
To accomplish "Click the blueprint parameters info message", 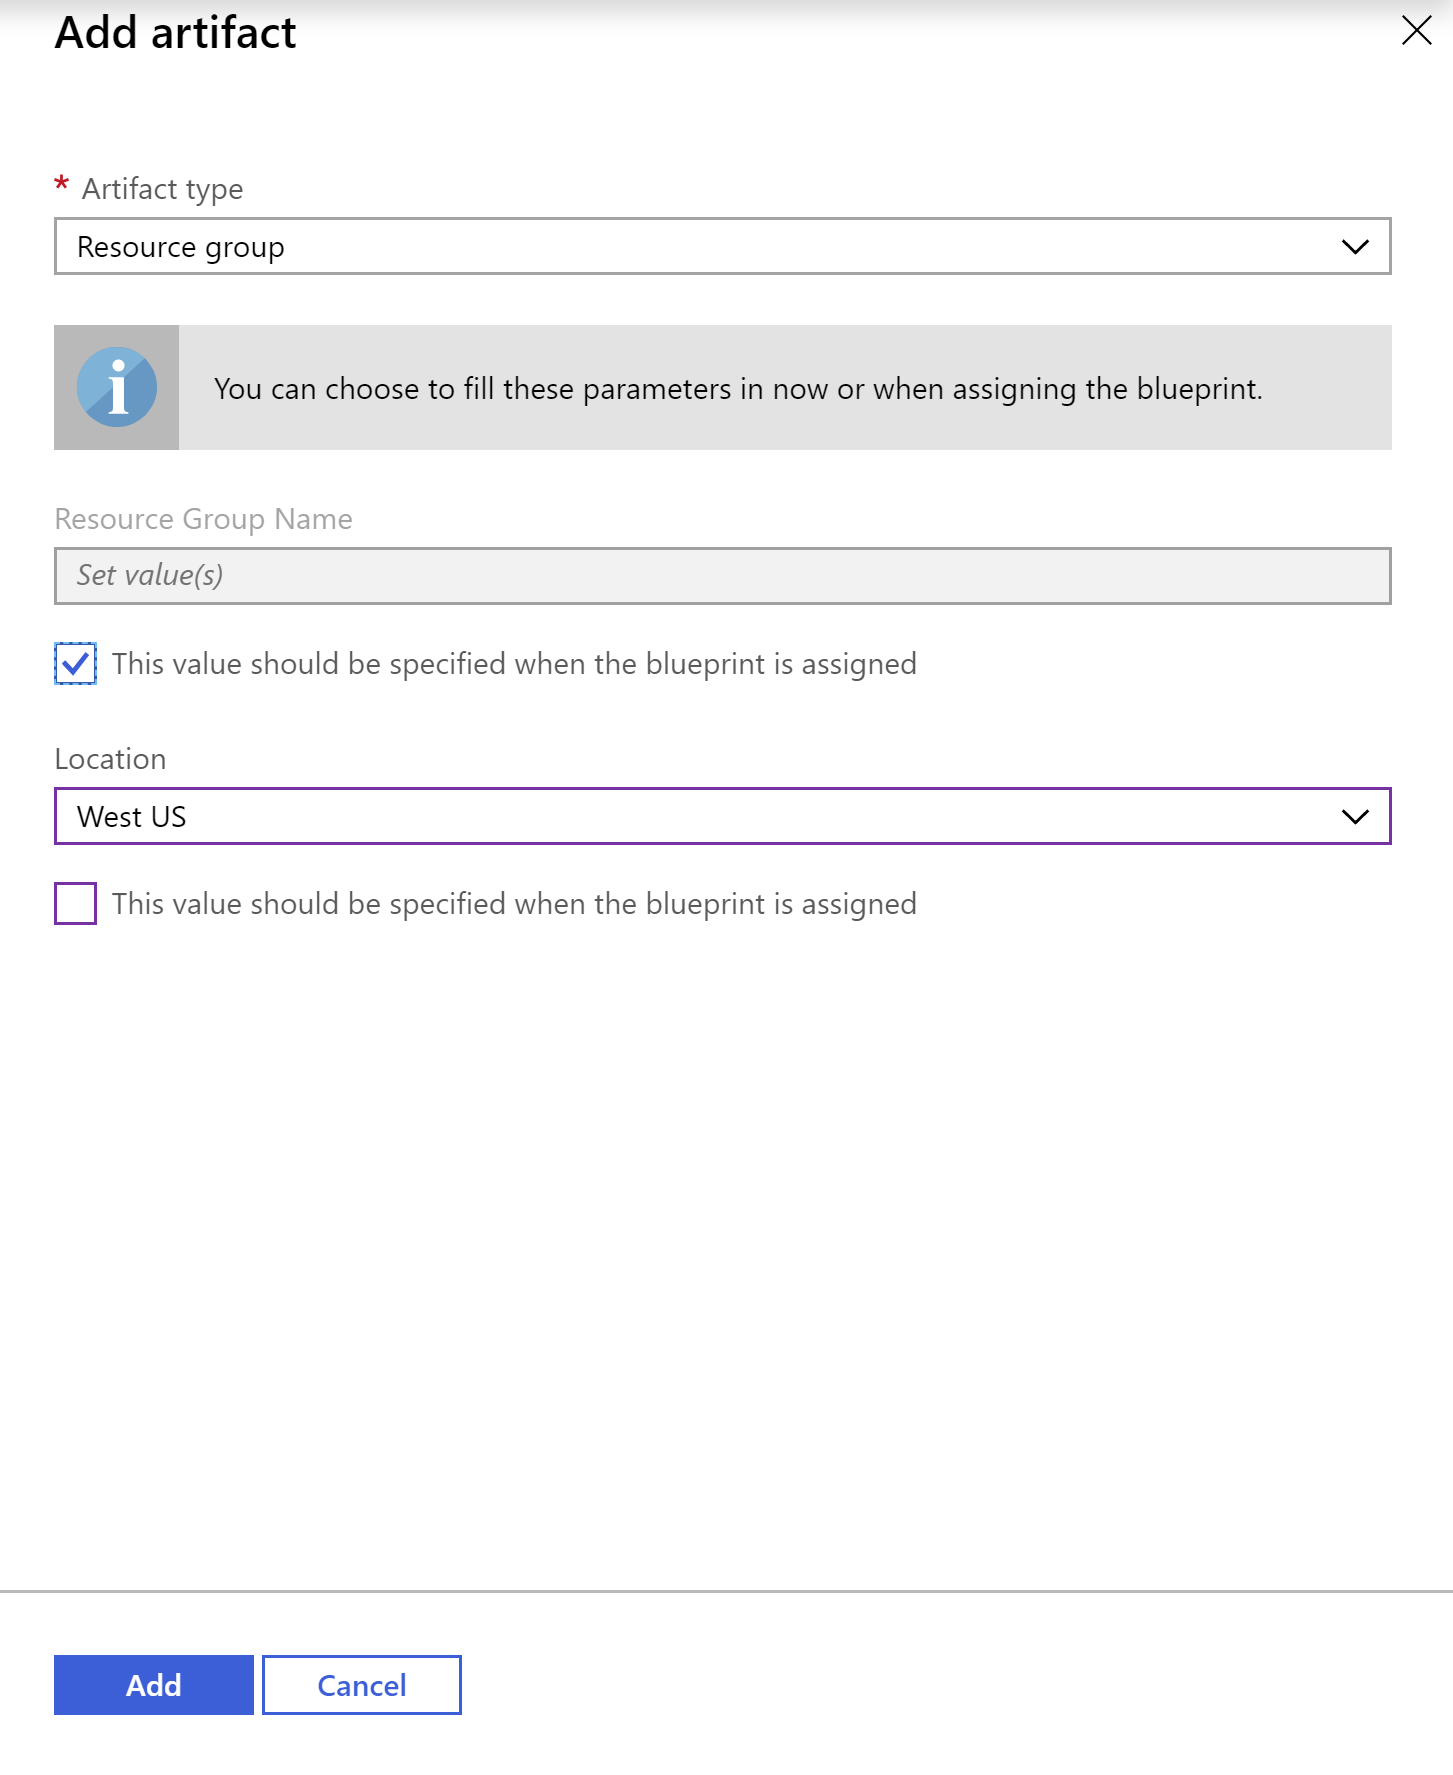I will 738,389.
